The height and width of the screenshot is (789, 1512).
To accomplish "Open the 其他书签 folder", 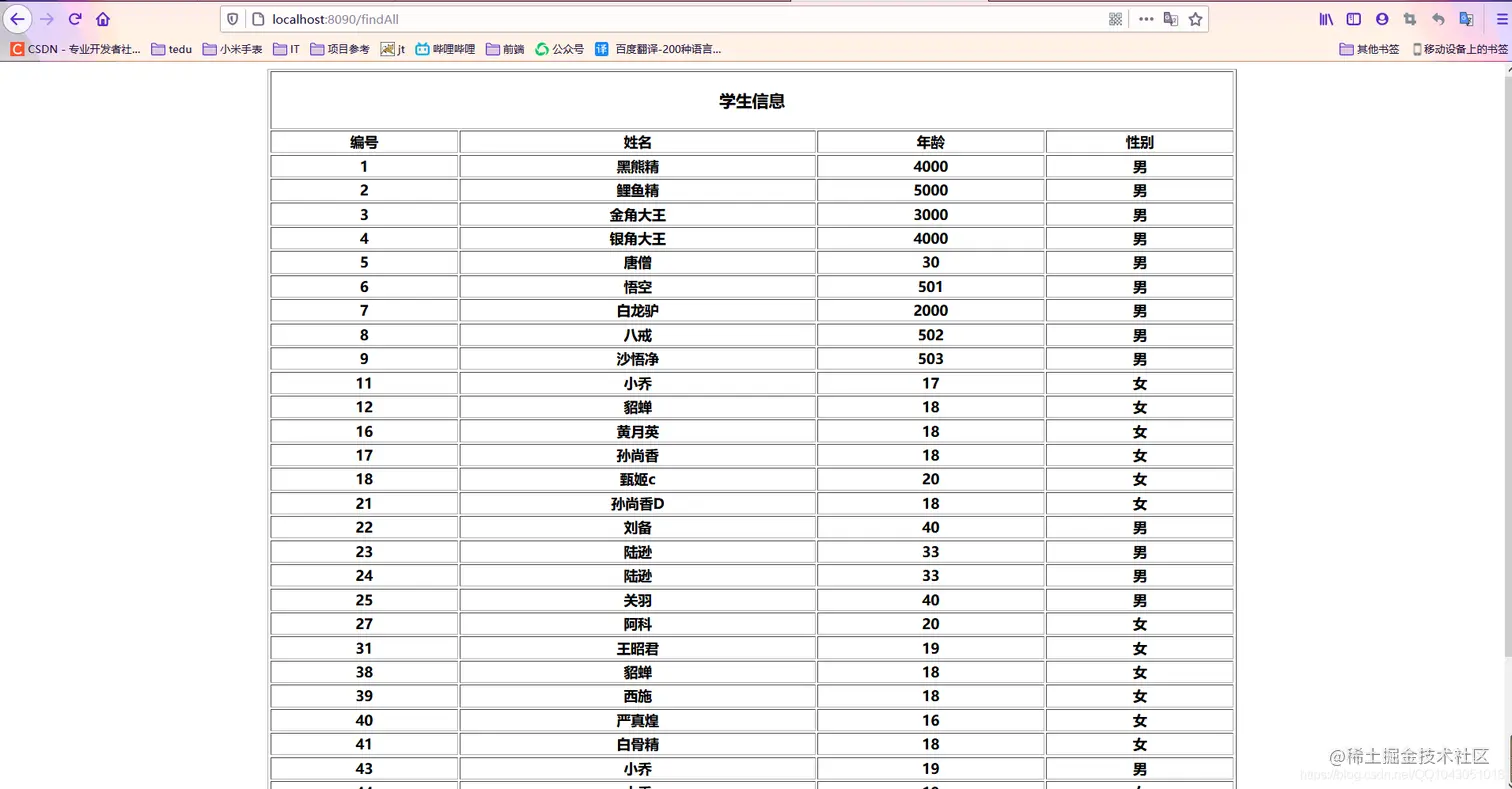I will coord(1369,49).
